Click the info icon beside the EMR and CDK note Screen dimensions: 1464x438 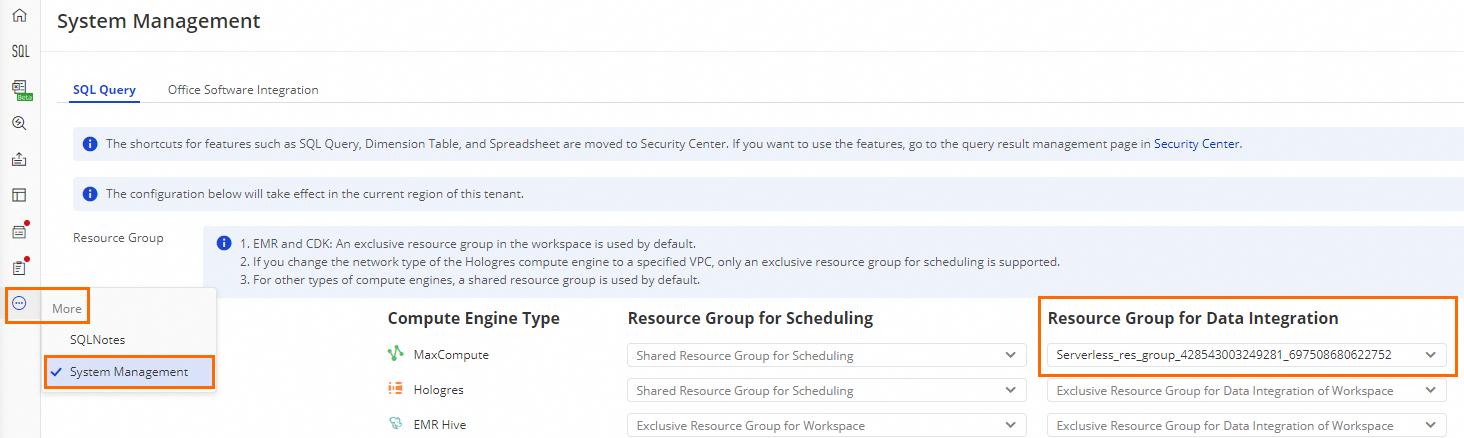(x=224, y=244)
